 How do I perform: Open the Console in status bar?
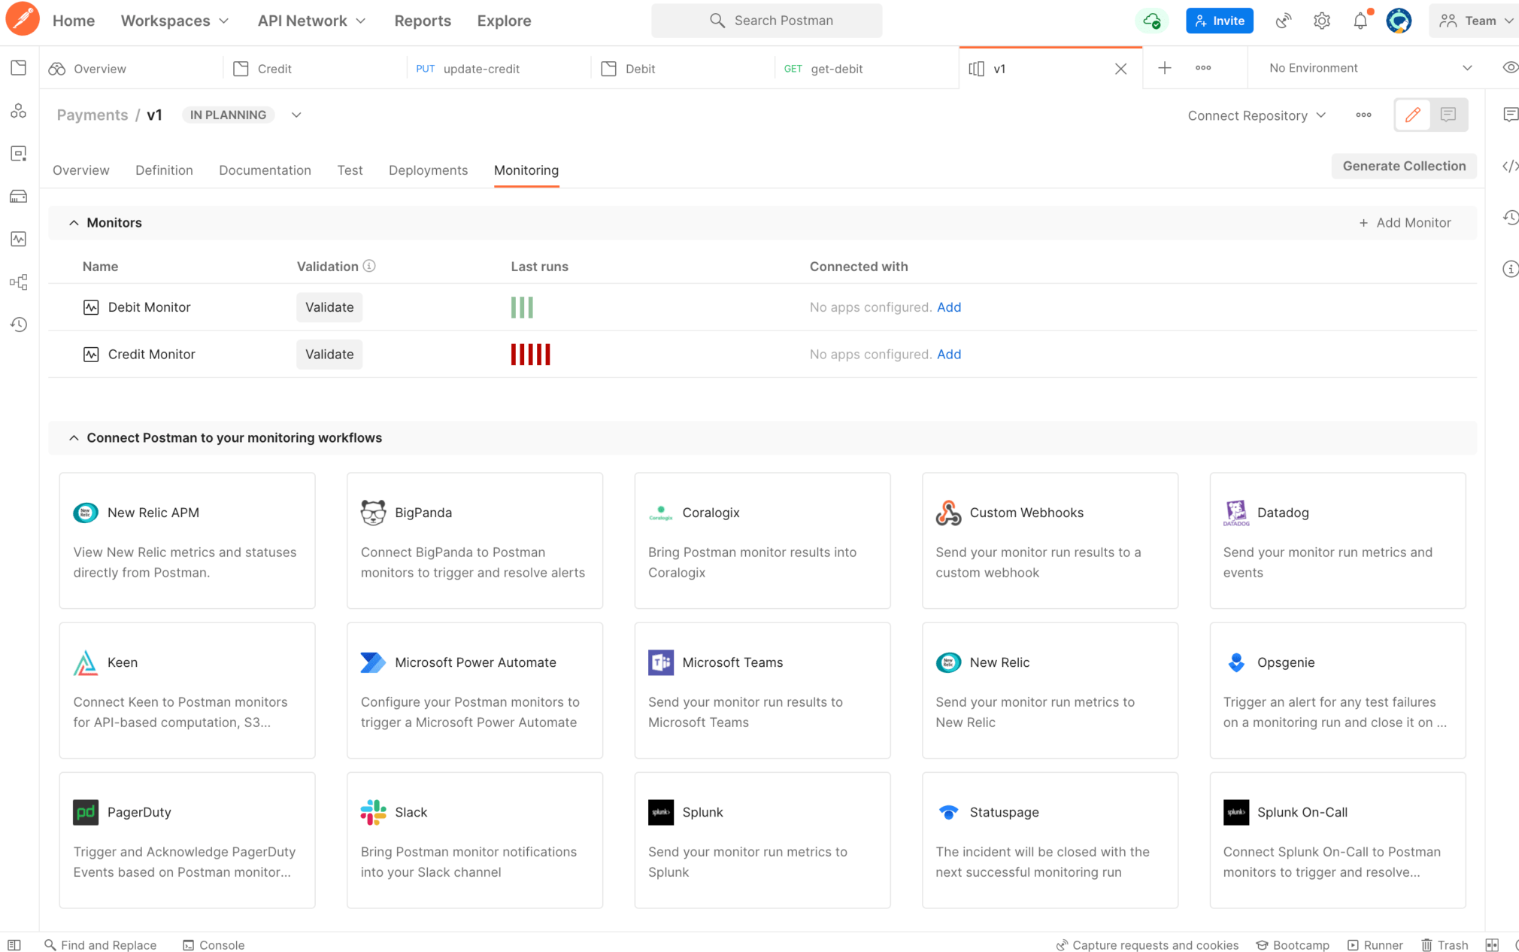213,944
